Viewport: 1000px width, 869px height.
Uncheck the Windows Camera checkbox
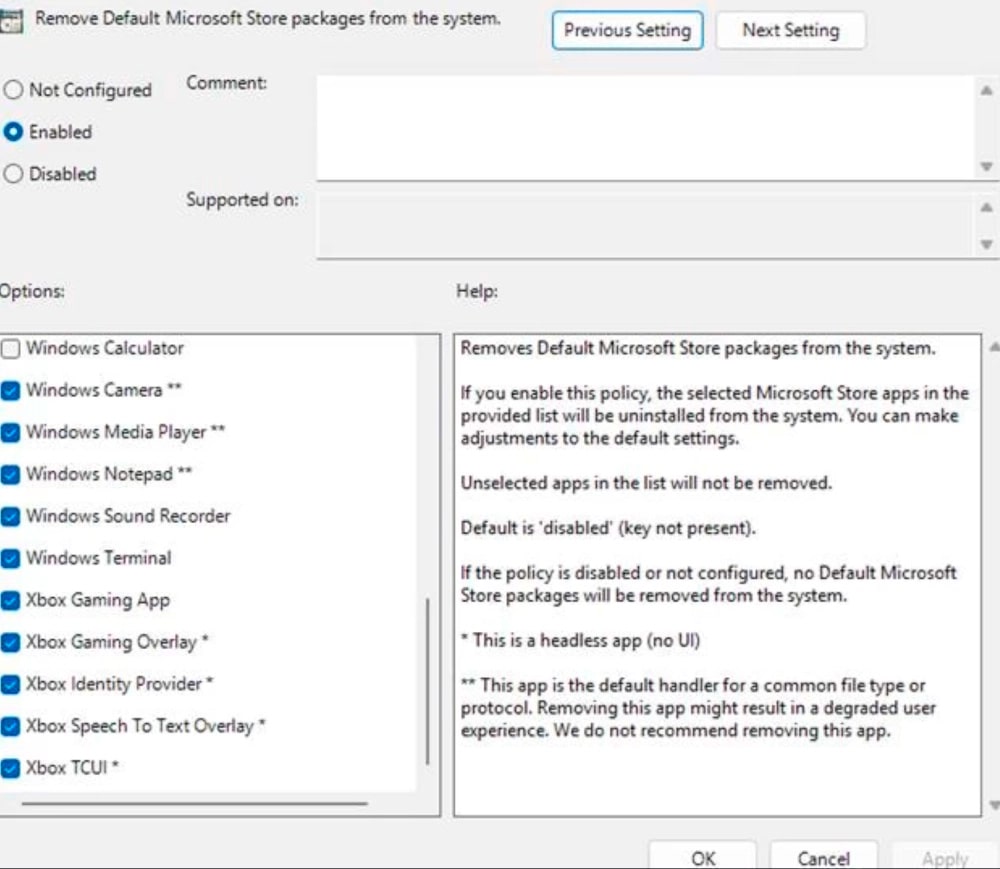(11, 391)
